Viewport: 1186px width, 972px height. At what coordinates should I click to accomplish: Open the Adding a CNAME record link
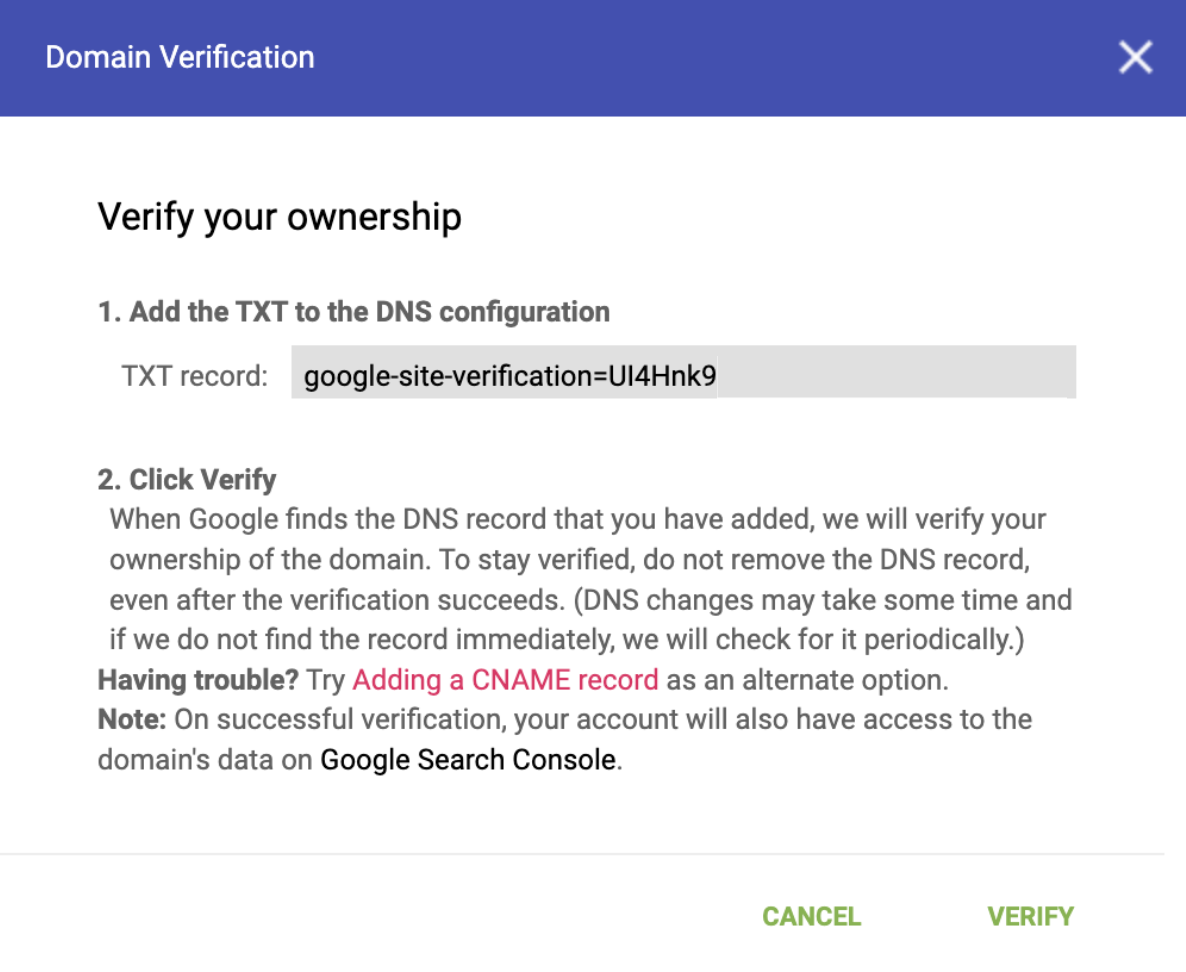pos(505,680)
